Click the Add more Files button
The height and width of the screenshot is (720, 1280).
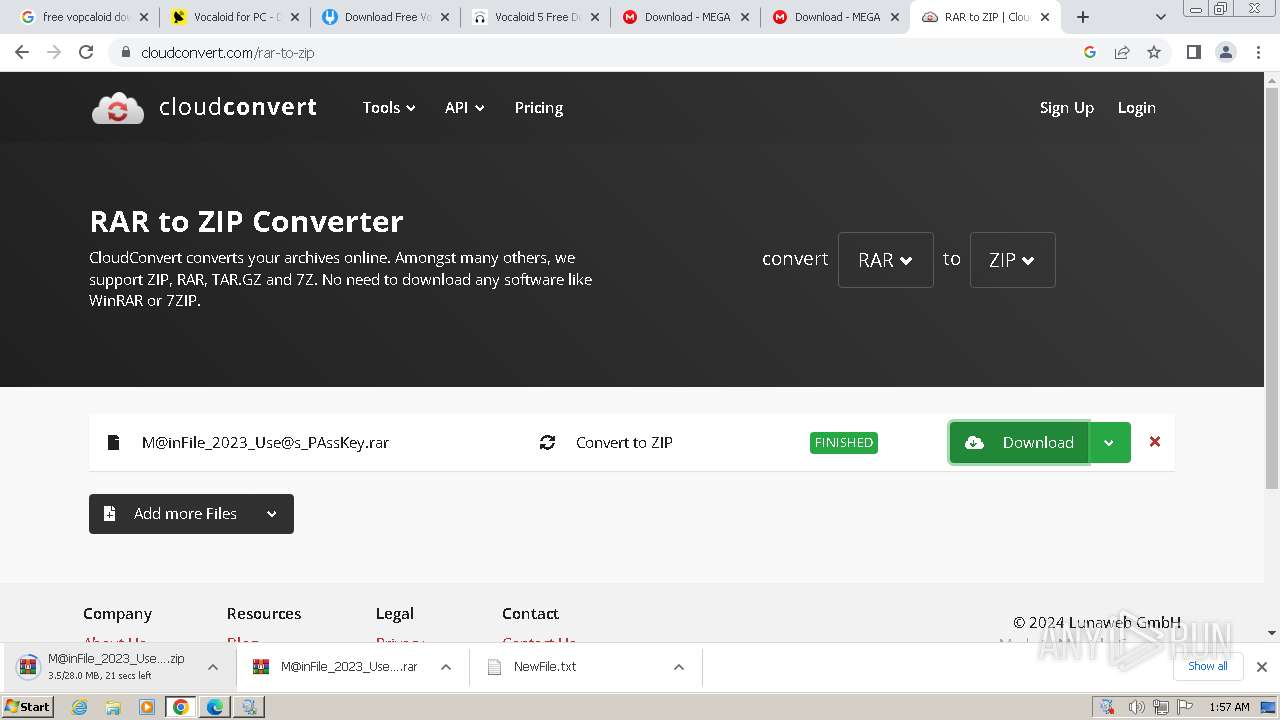[191, 513]
